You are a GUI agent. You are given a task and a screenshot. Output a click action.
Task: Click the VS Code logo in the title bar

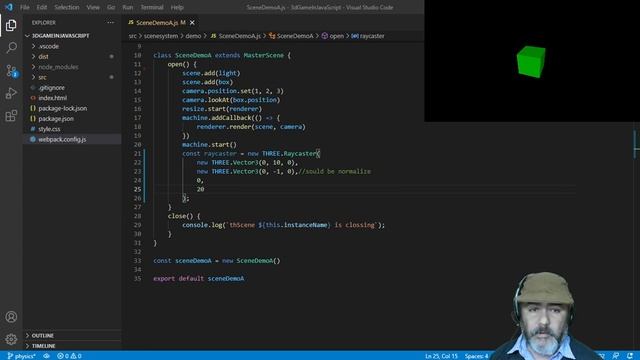[x=9, y=7]
